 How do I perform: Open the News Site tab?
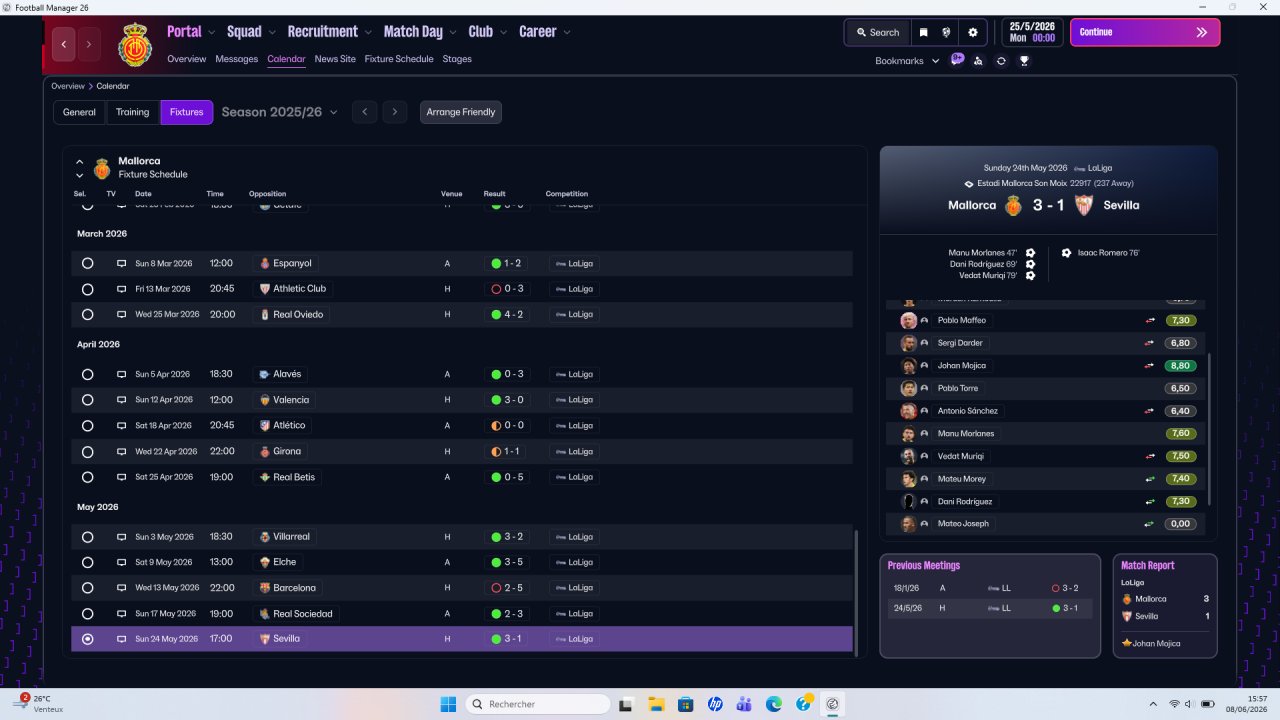pos(335,59)
